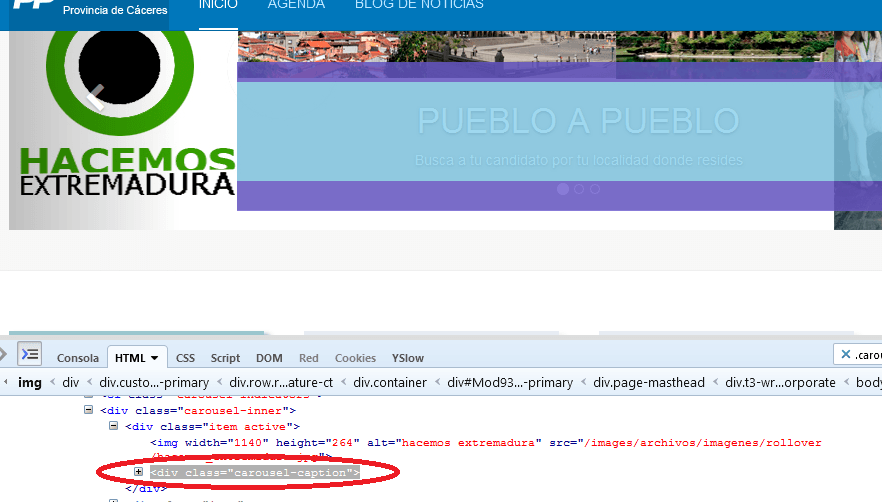Open BLOG DE NOTICIAS in site navigation
882x502 pixels.
tap(419, 5)
